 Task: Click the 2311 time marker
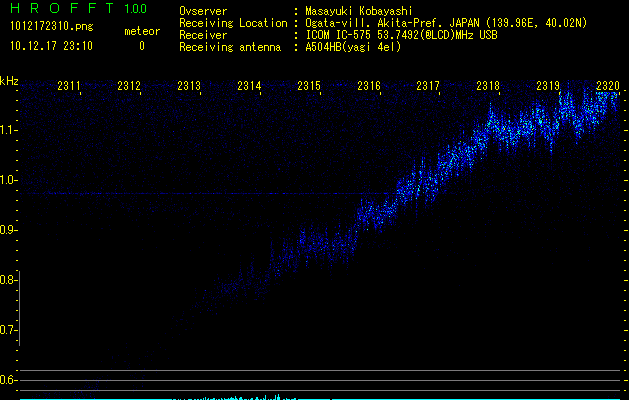click(69, 85)
